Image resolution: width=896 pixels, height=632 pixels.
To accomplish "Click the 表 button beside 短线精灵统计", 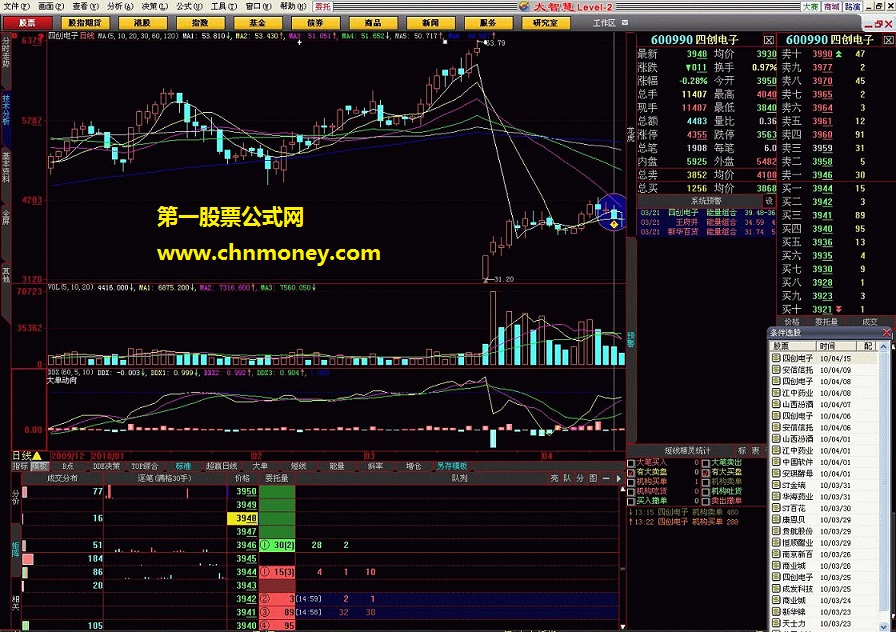I will [755, 451].
